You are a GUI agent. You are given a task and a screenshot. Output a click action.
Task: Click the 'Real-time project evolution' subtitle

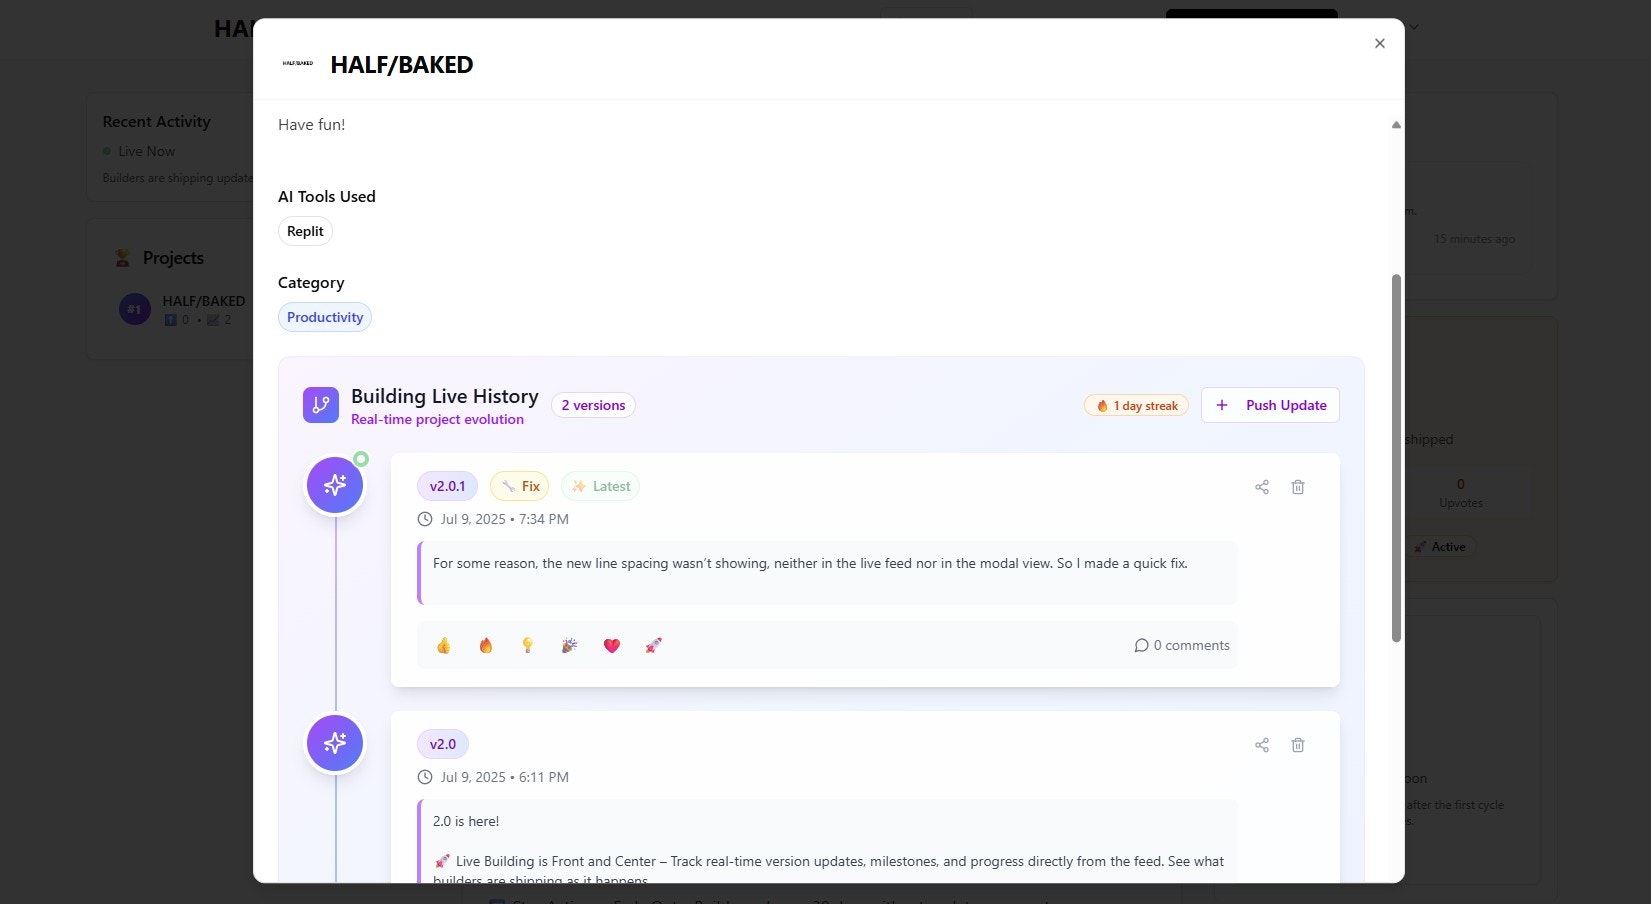click(437, 419)
